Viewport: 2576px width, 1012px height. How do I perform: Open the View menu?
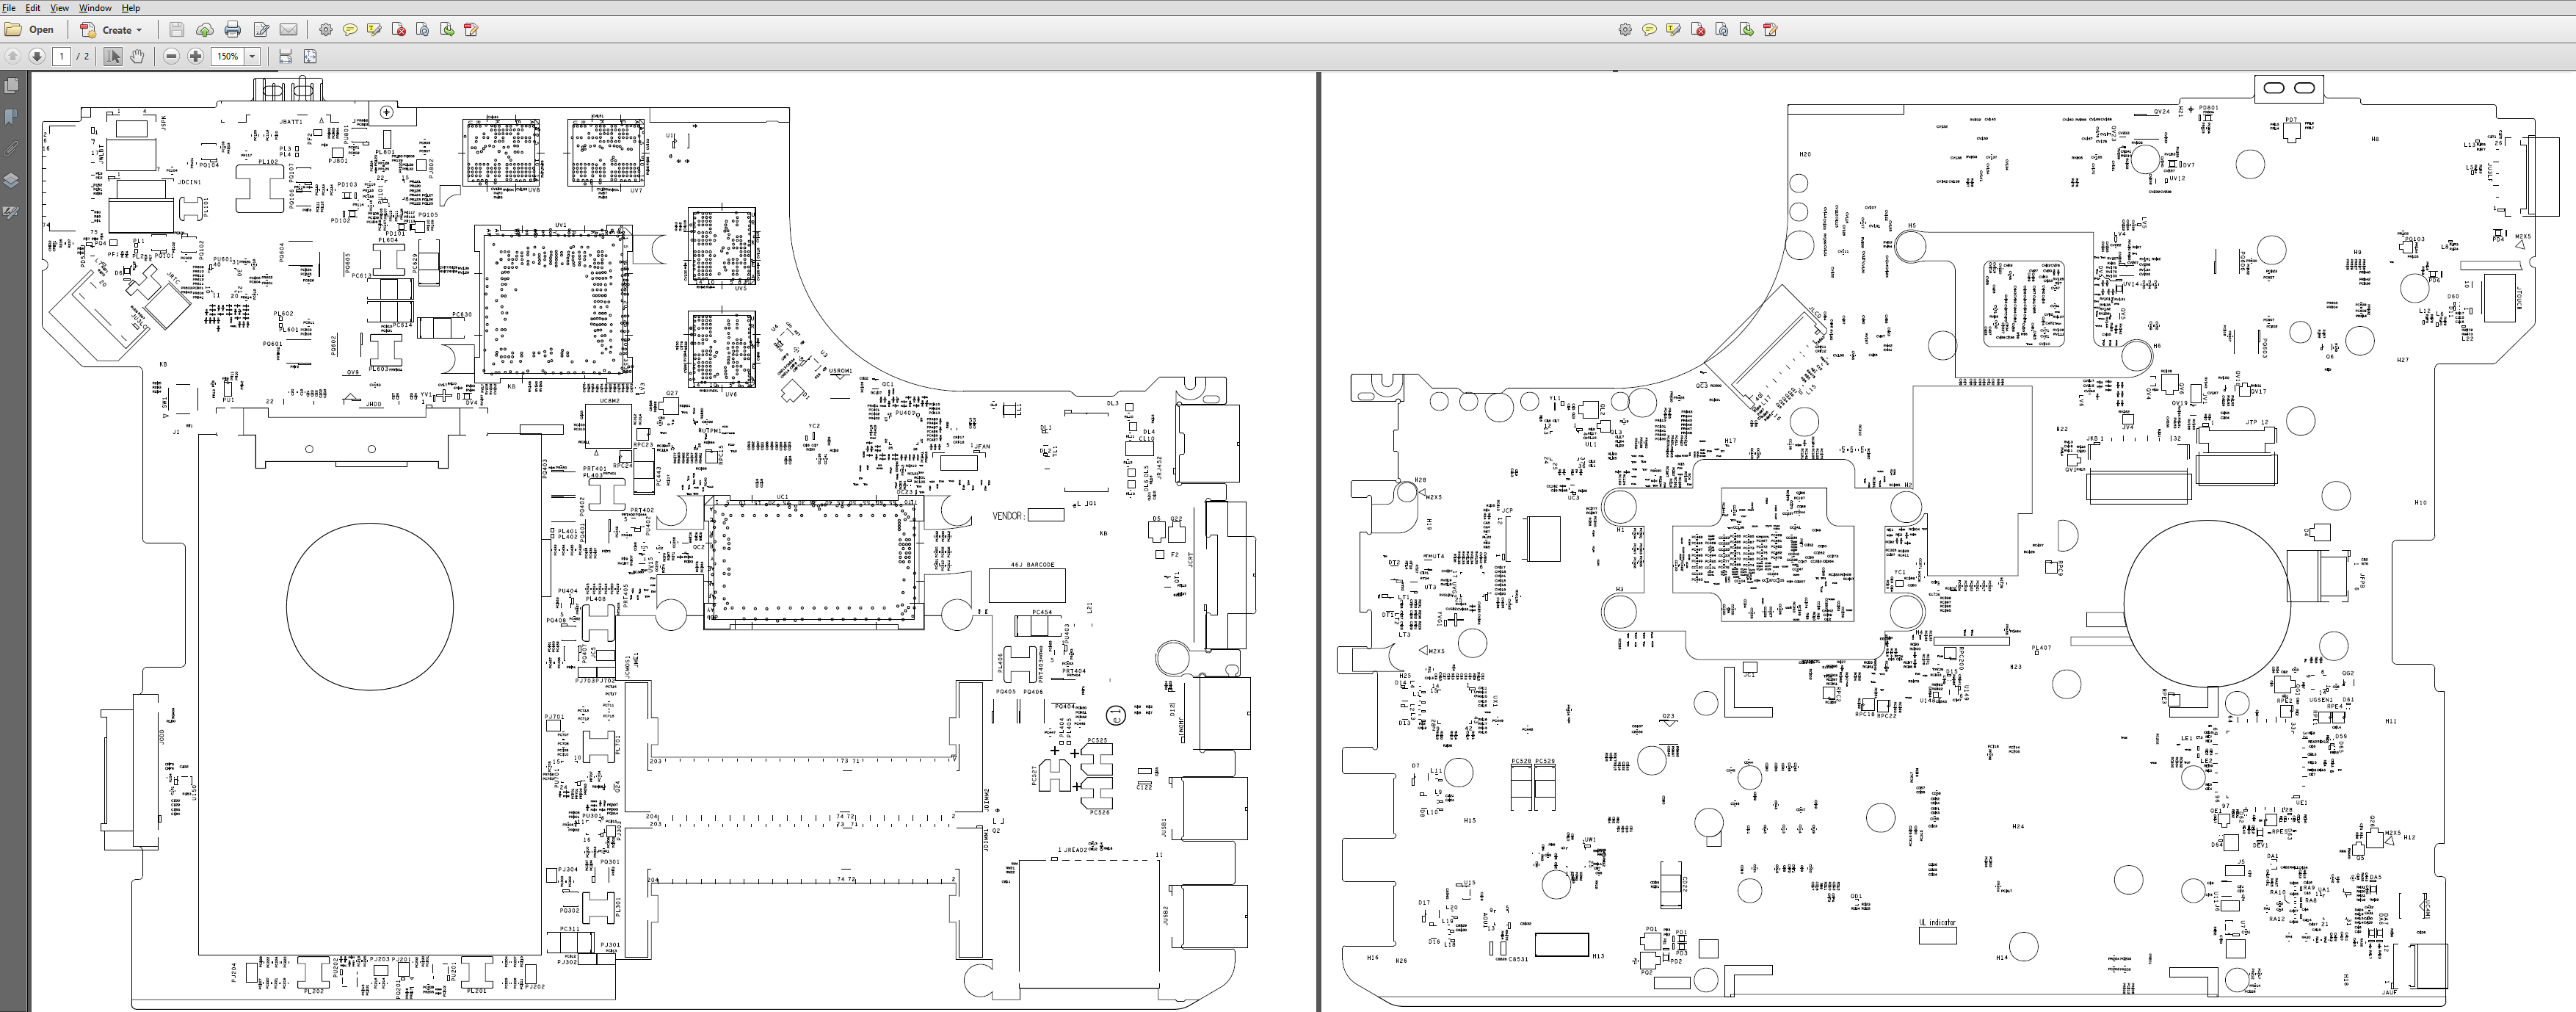click(x=59, y=8)
